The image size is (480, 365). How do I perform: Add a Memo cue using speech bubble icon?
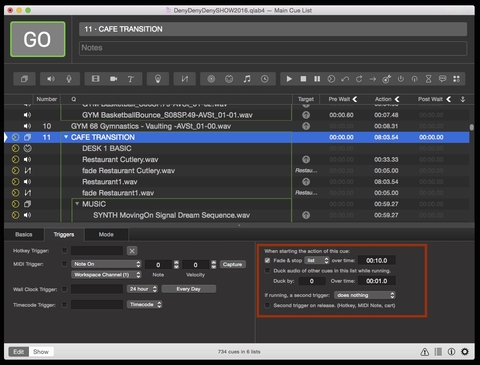point(443,79)
